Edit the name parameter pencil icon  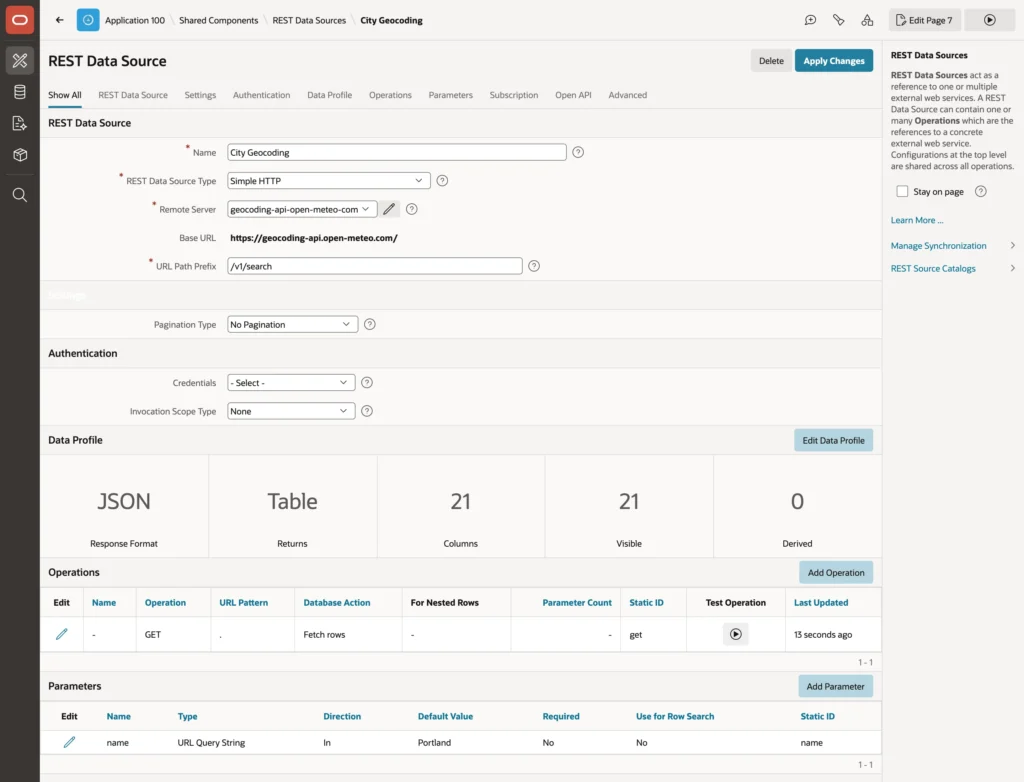pos(69,742)
